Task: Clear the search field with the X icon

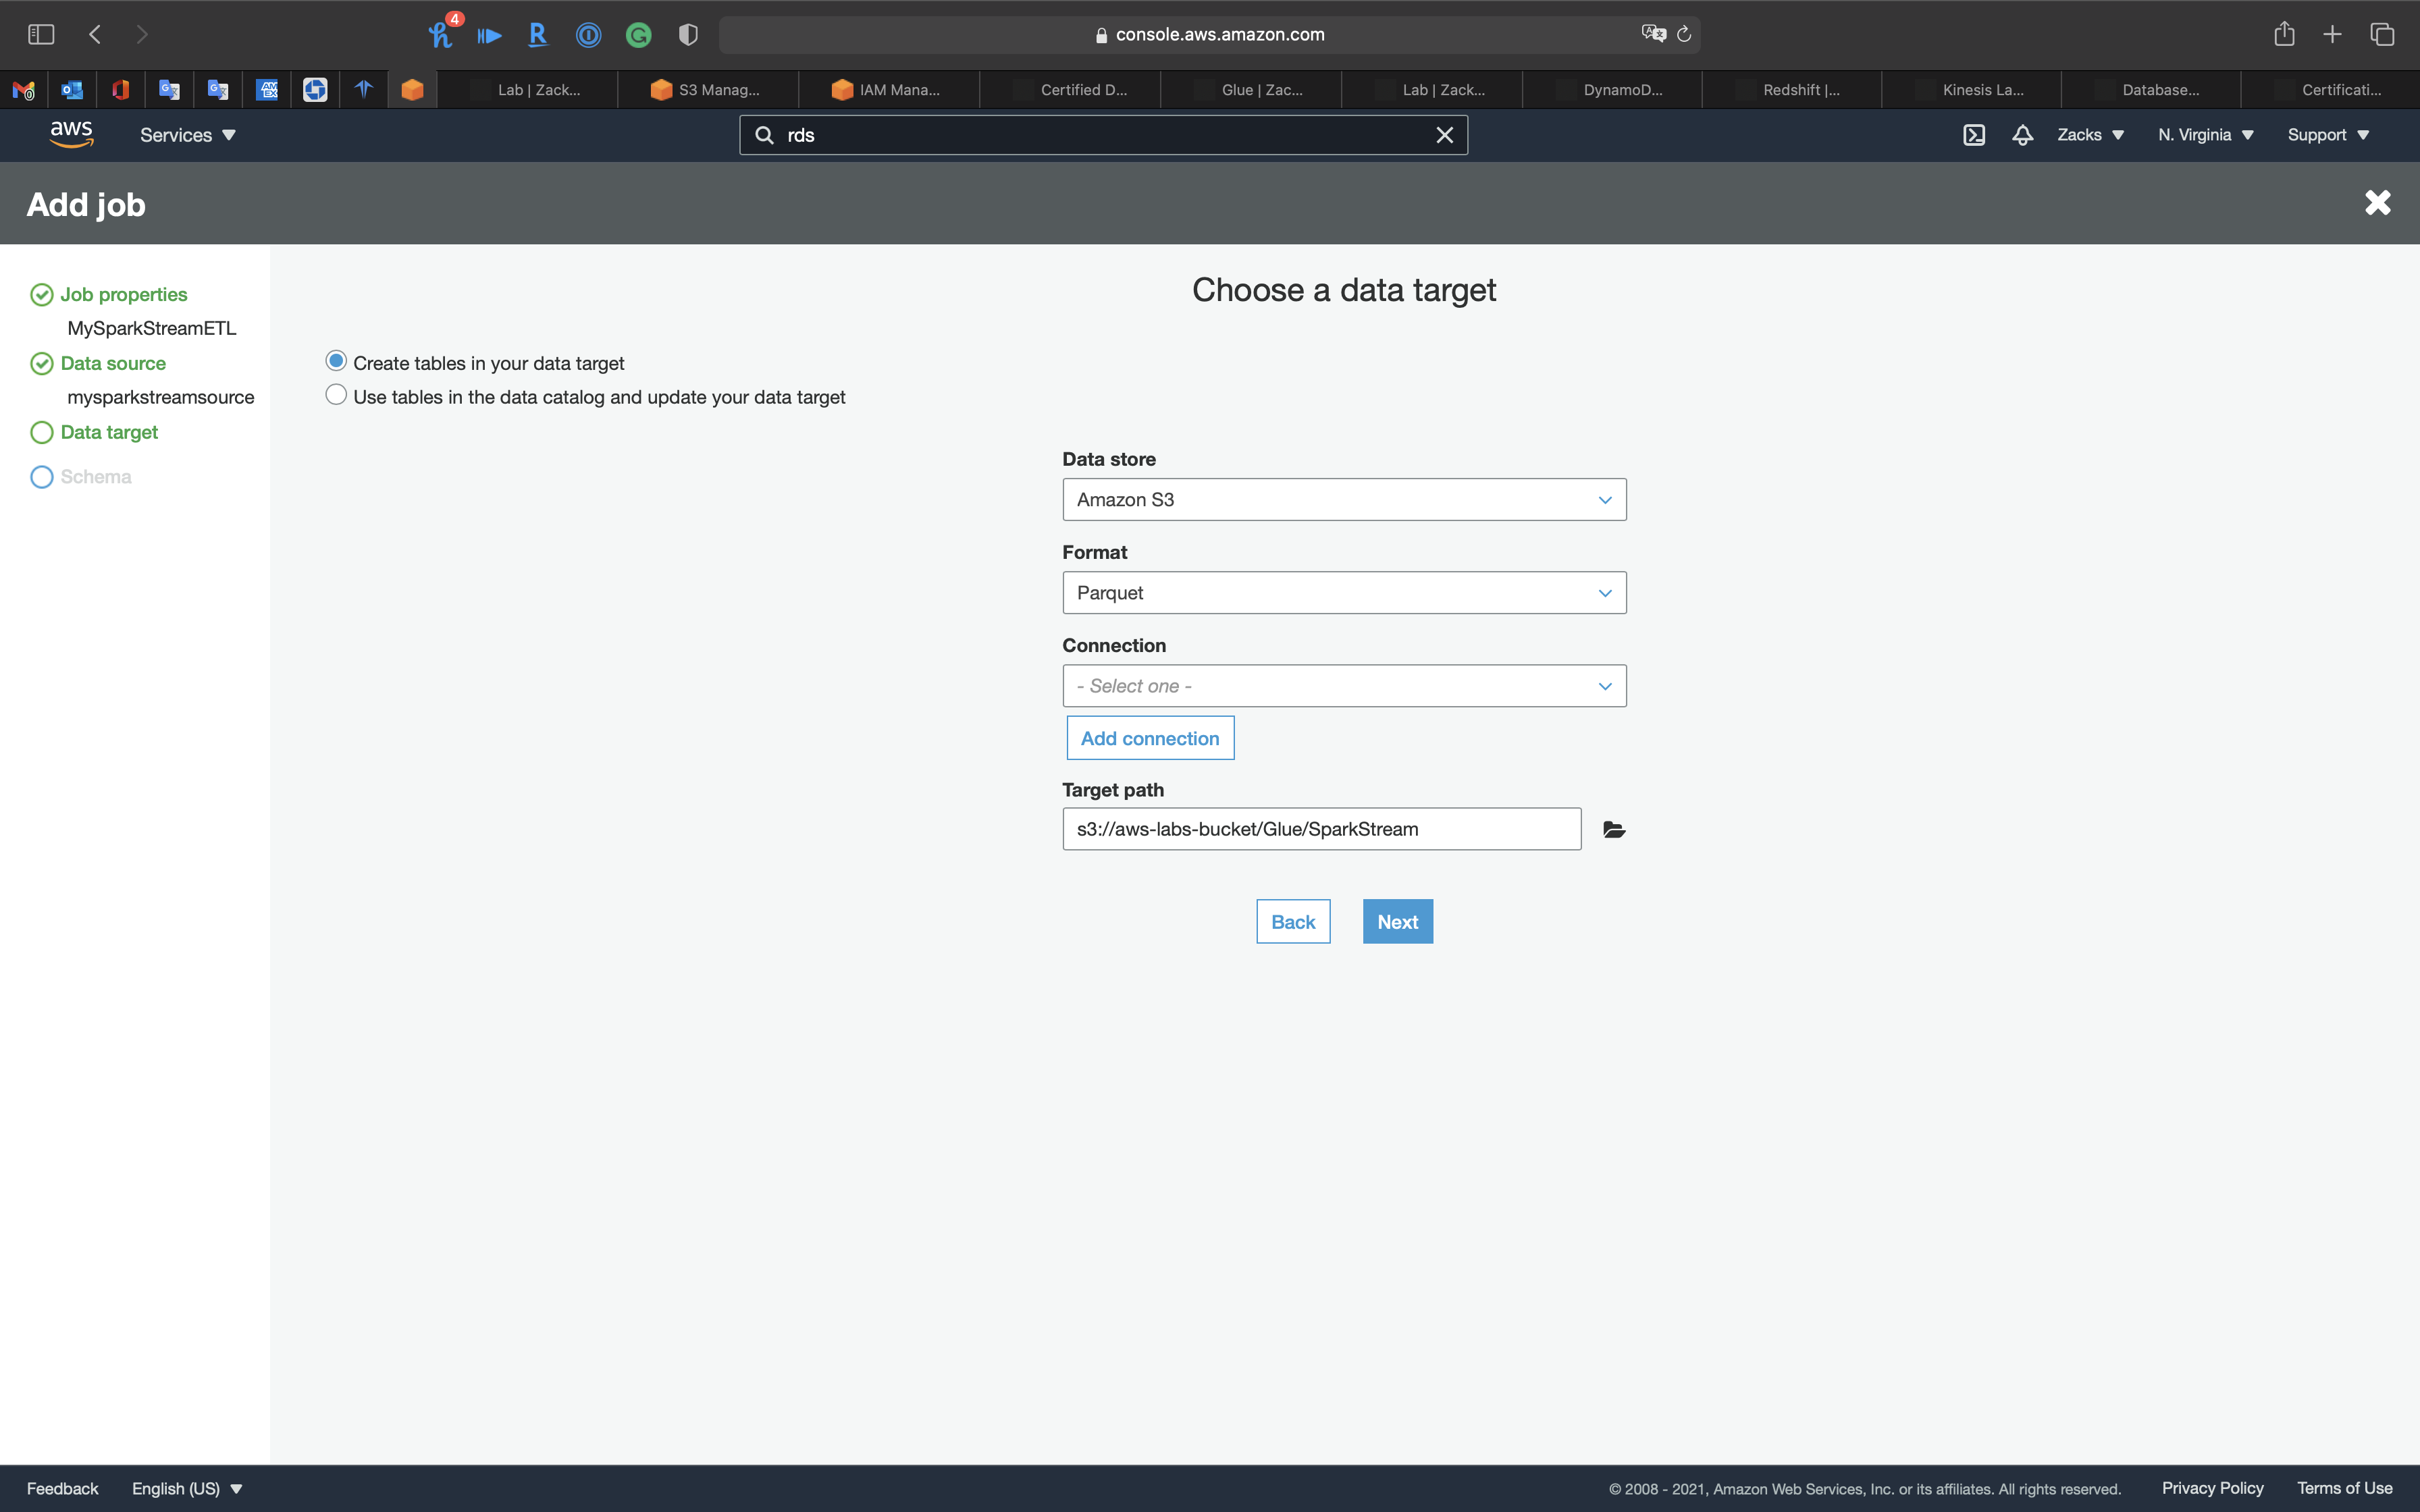Action: click(1444, 135)
